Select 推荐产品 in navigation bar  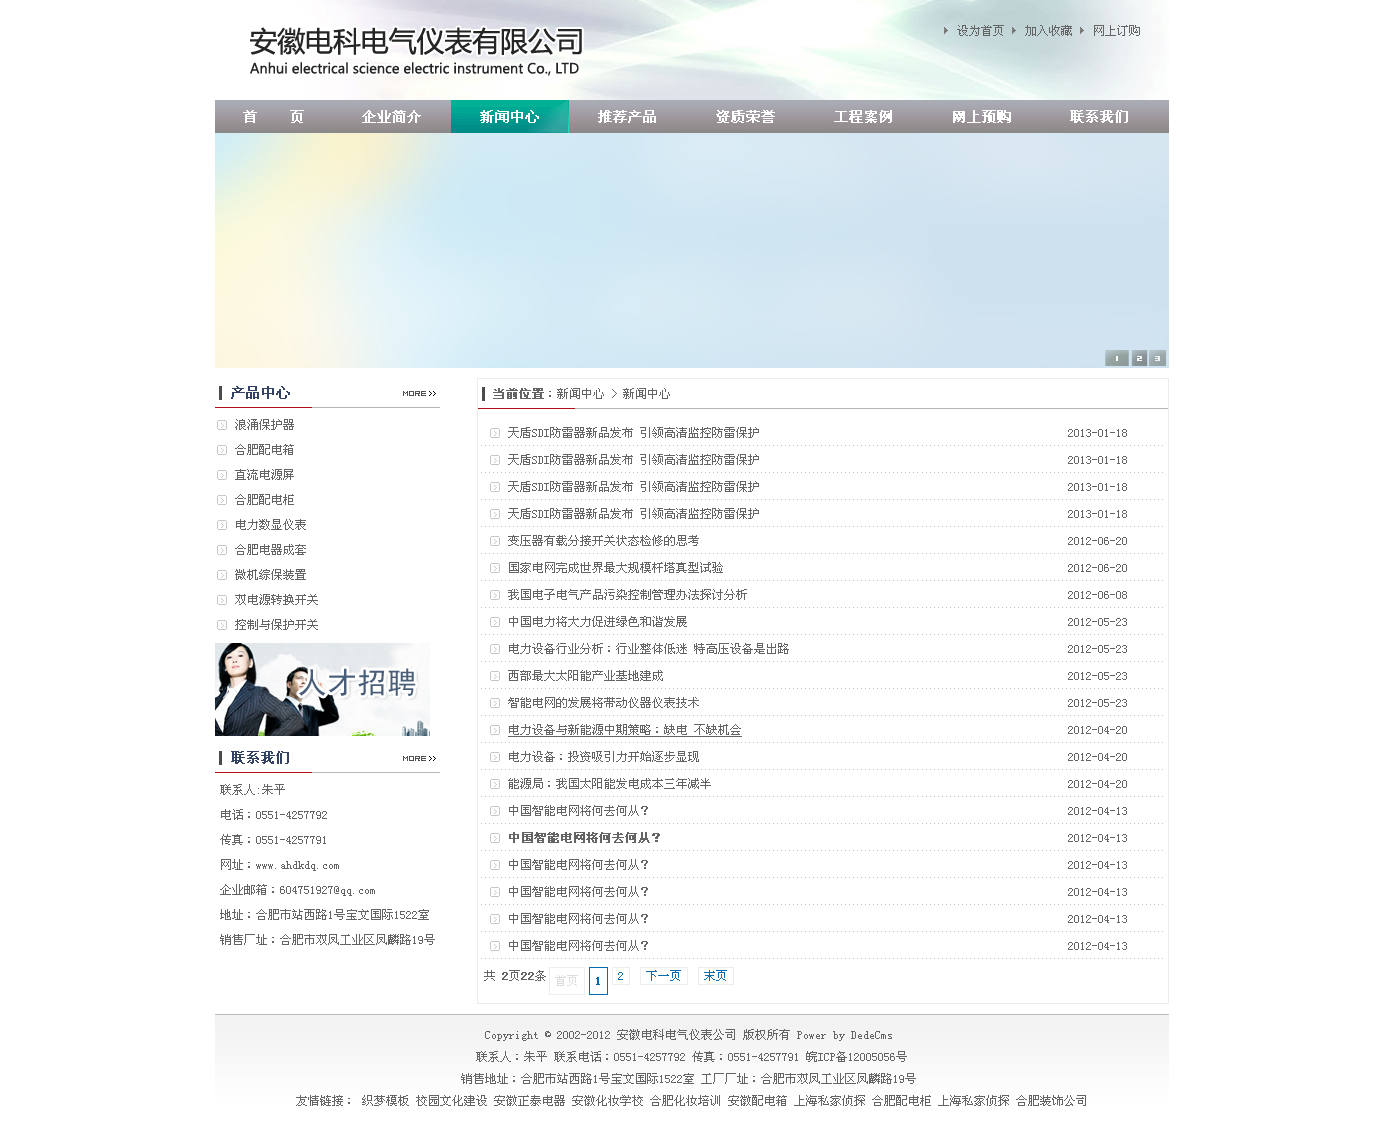[627, 117]
